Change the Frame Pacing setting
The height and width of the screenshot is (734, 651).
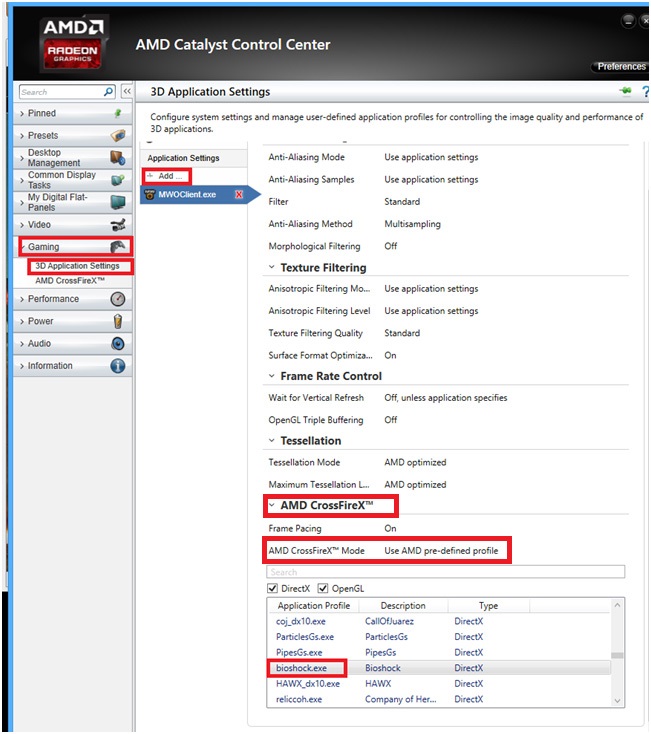tap(390, 528)
